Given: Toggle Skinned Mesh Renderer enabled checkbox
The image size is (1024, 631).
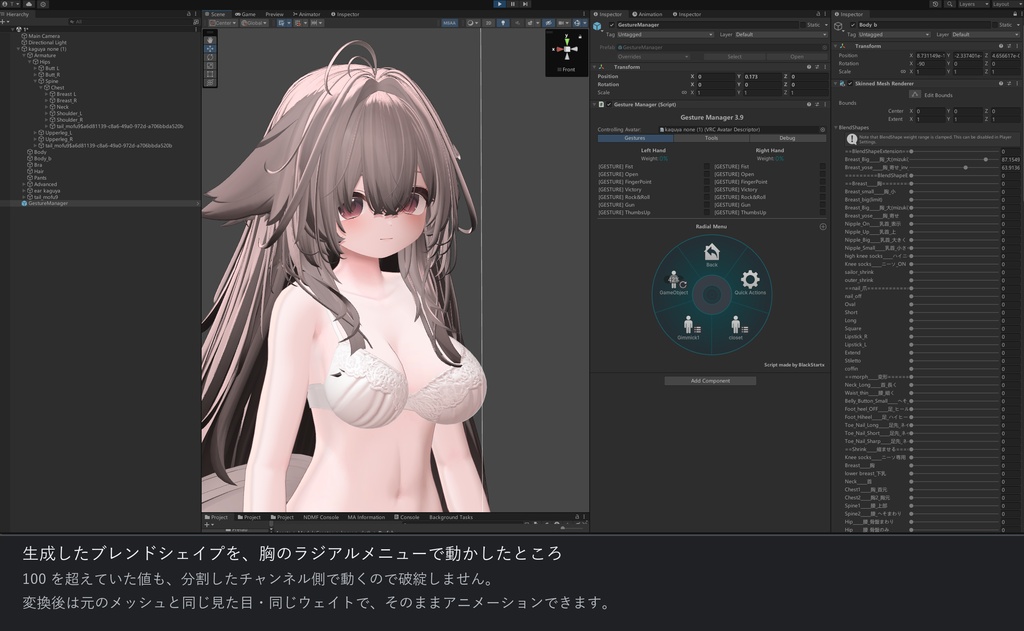Looking at the screenshot, I should click(850, 84).
